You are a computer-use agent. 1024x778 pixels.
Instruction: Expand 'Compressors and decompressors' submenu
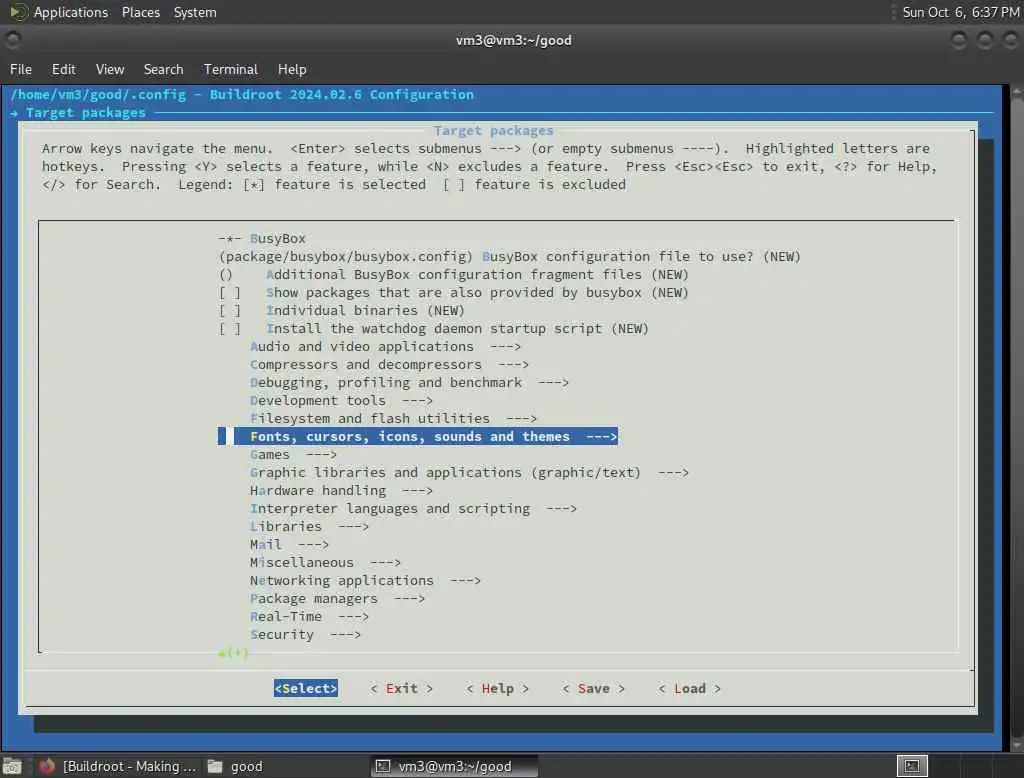point(389,365)
